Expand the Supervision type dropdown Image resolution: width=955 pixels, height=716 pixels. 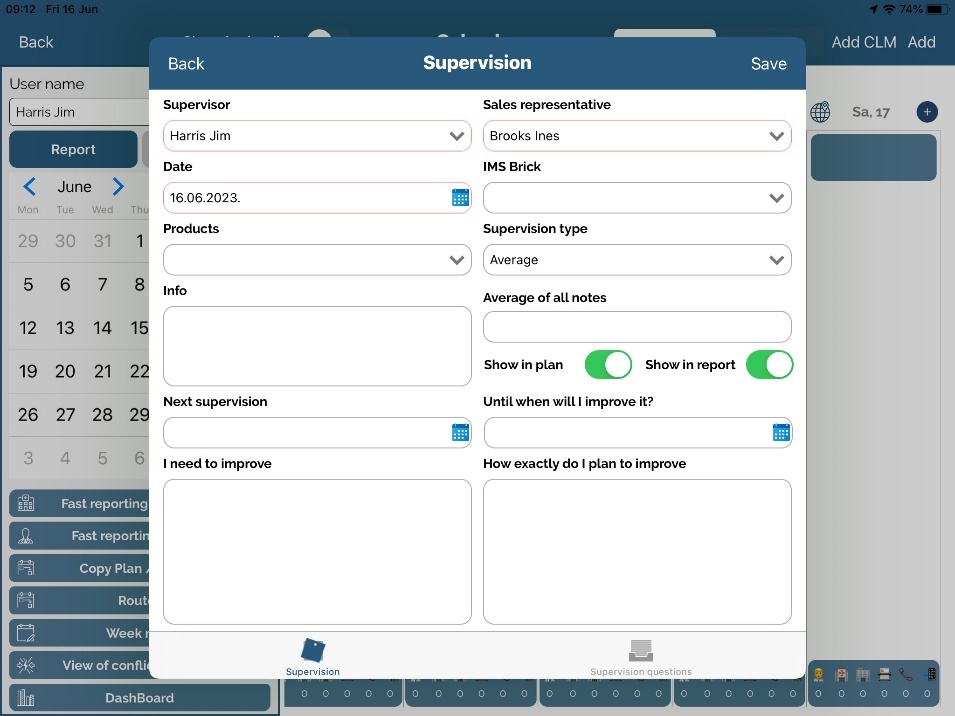click(x=637, y=260)
